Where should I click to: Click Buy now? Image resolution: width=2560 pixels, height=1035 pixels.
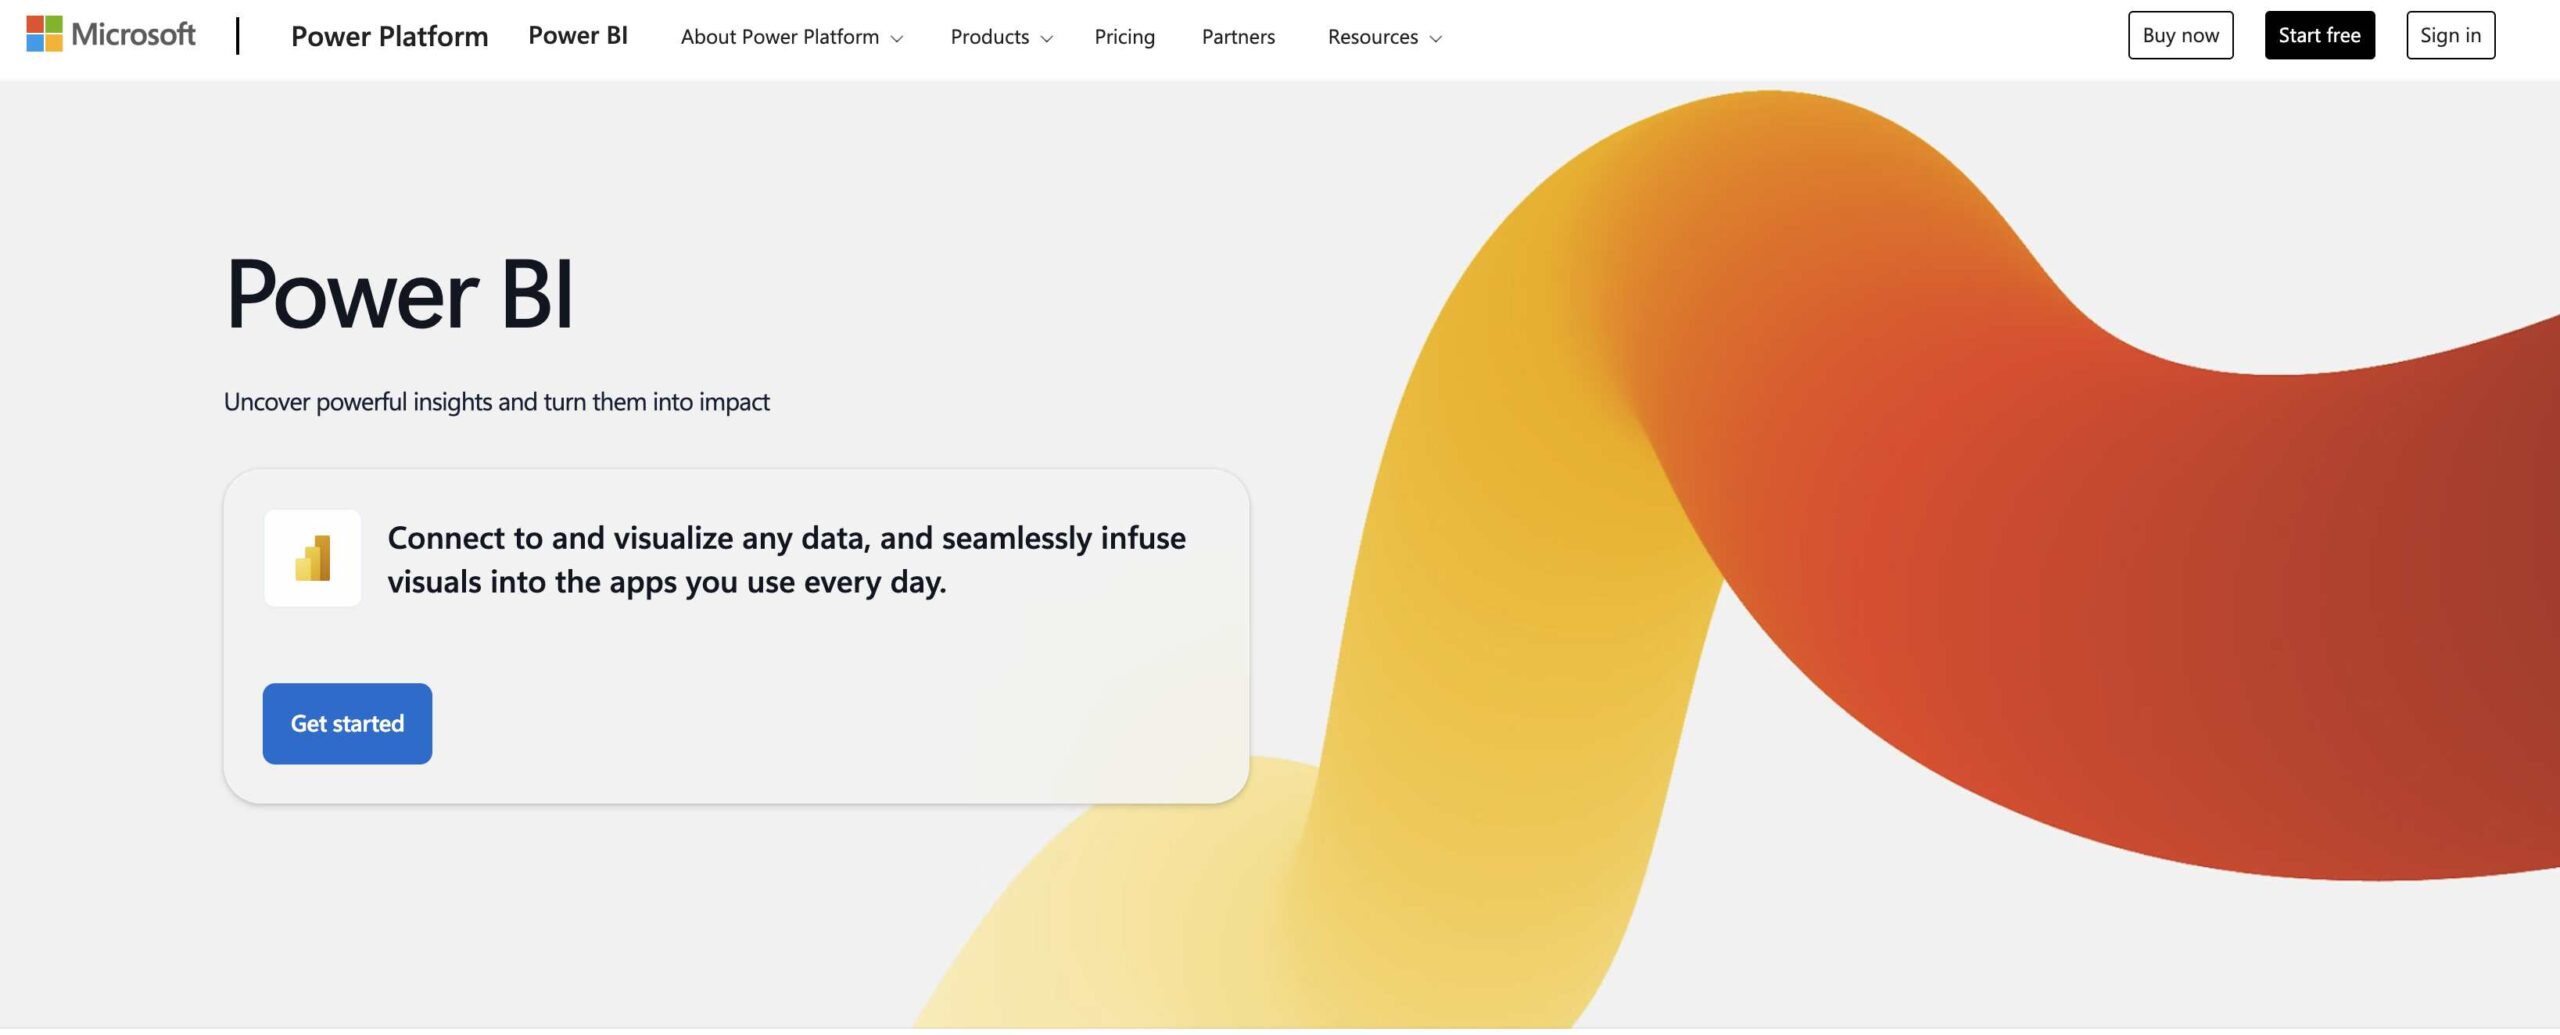point(2180,34)
